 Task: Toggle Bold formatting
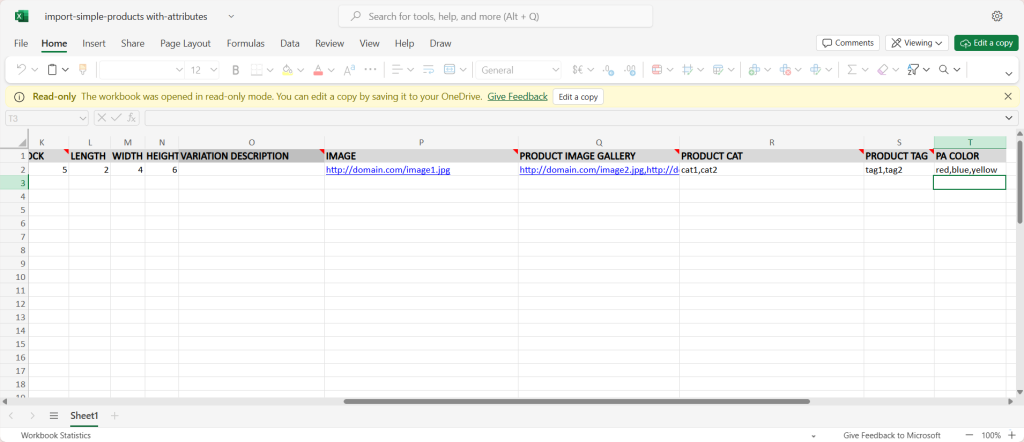(x=236, y=70)
